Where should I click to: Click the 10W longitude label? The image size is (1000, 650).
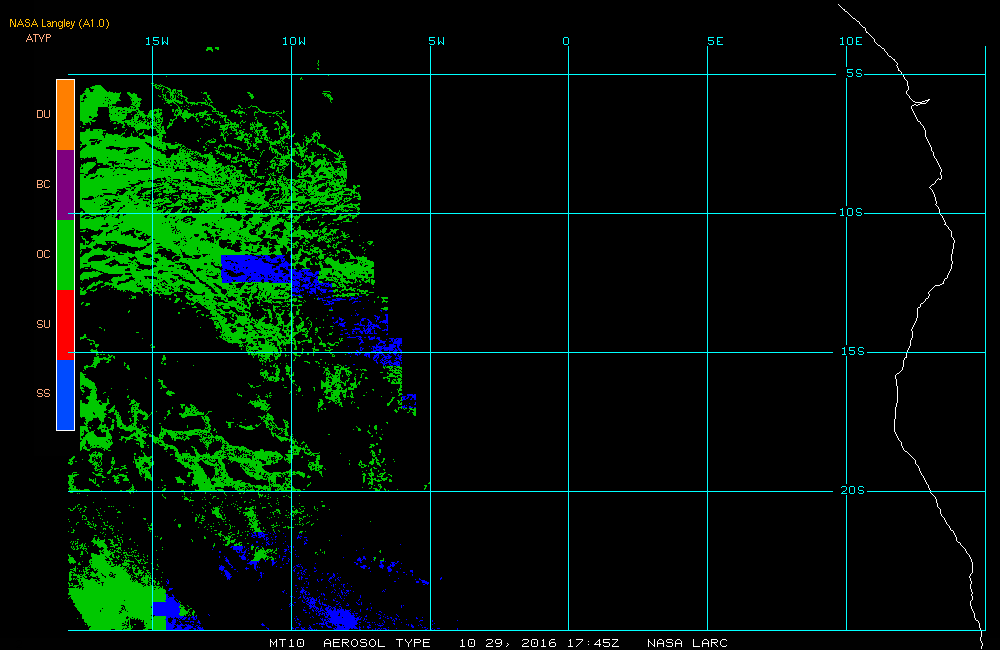click(294, 41)
